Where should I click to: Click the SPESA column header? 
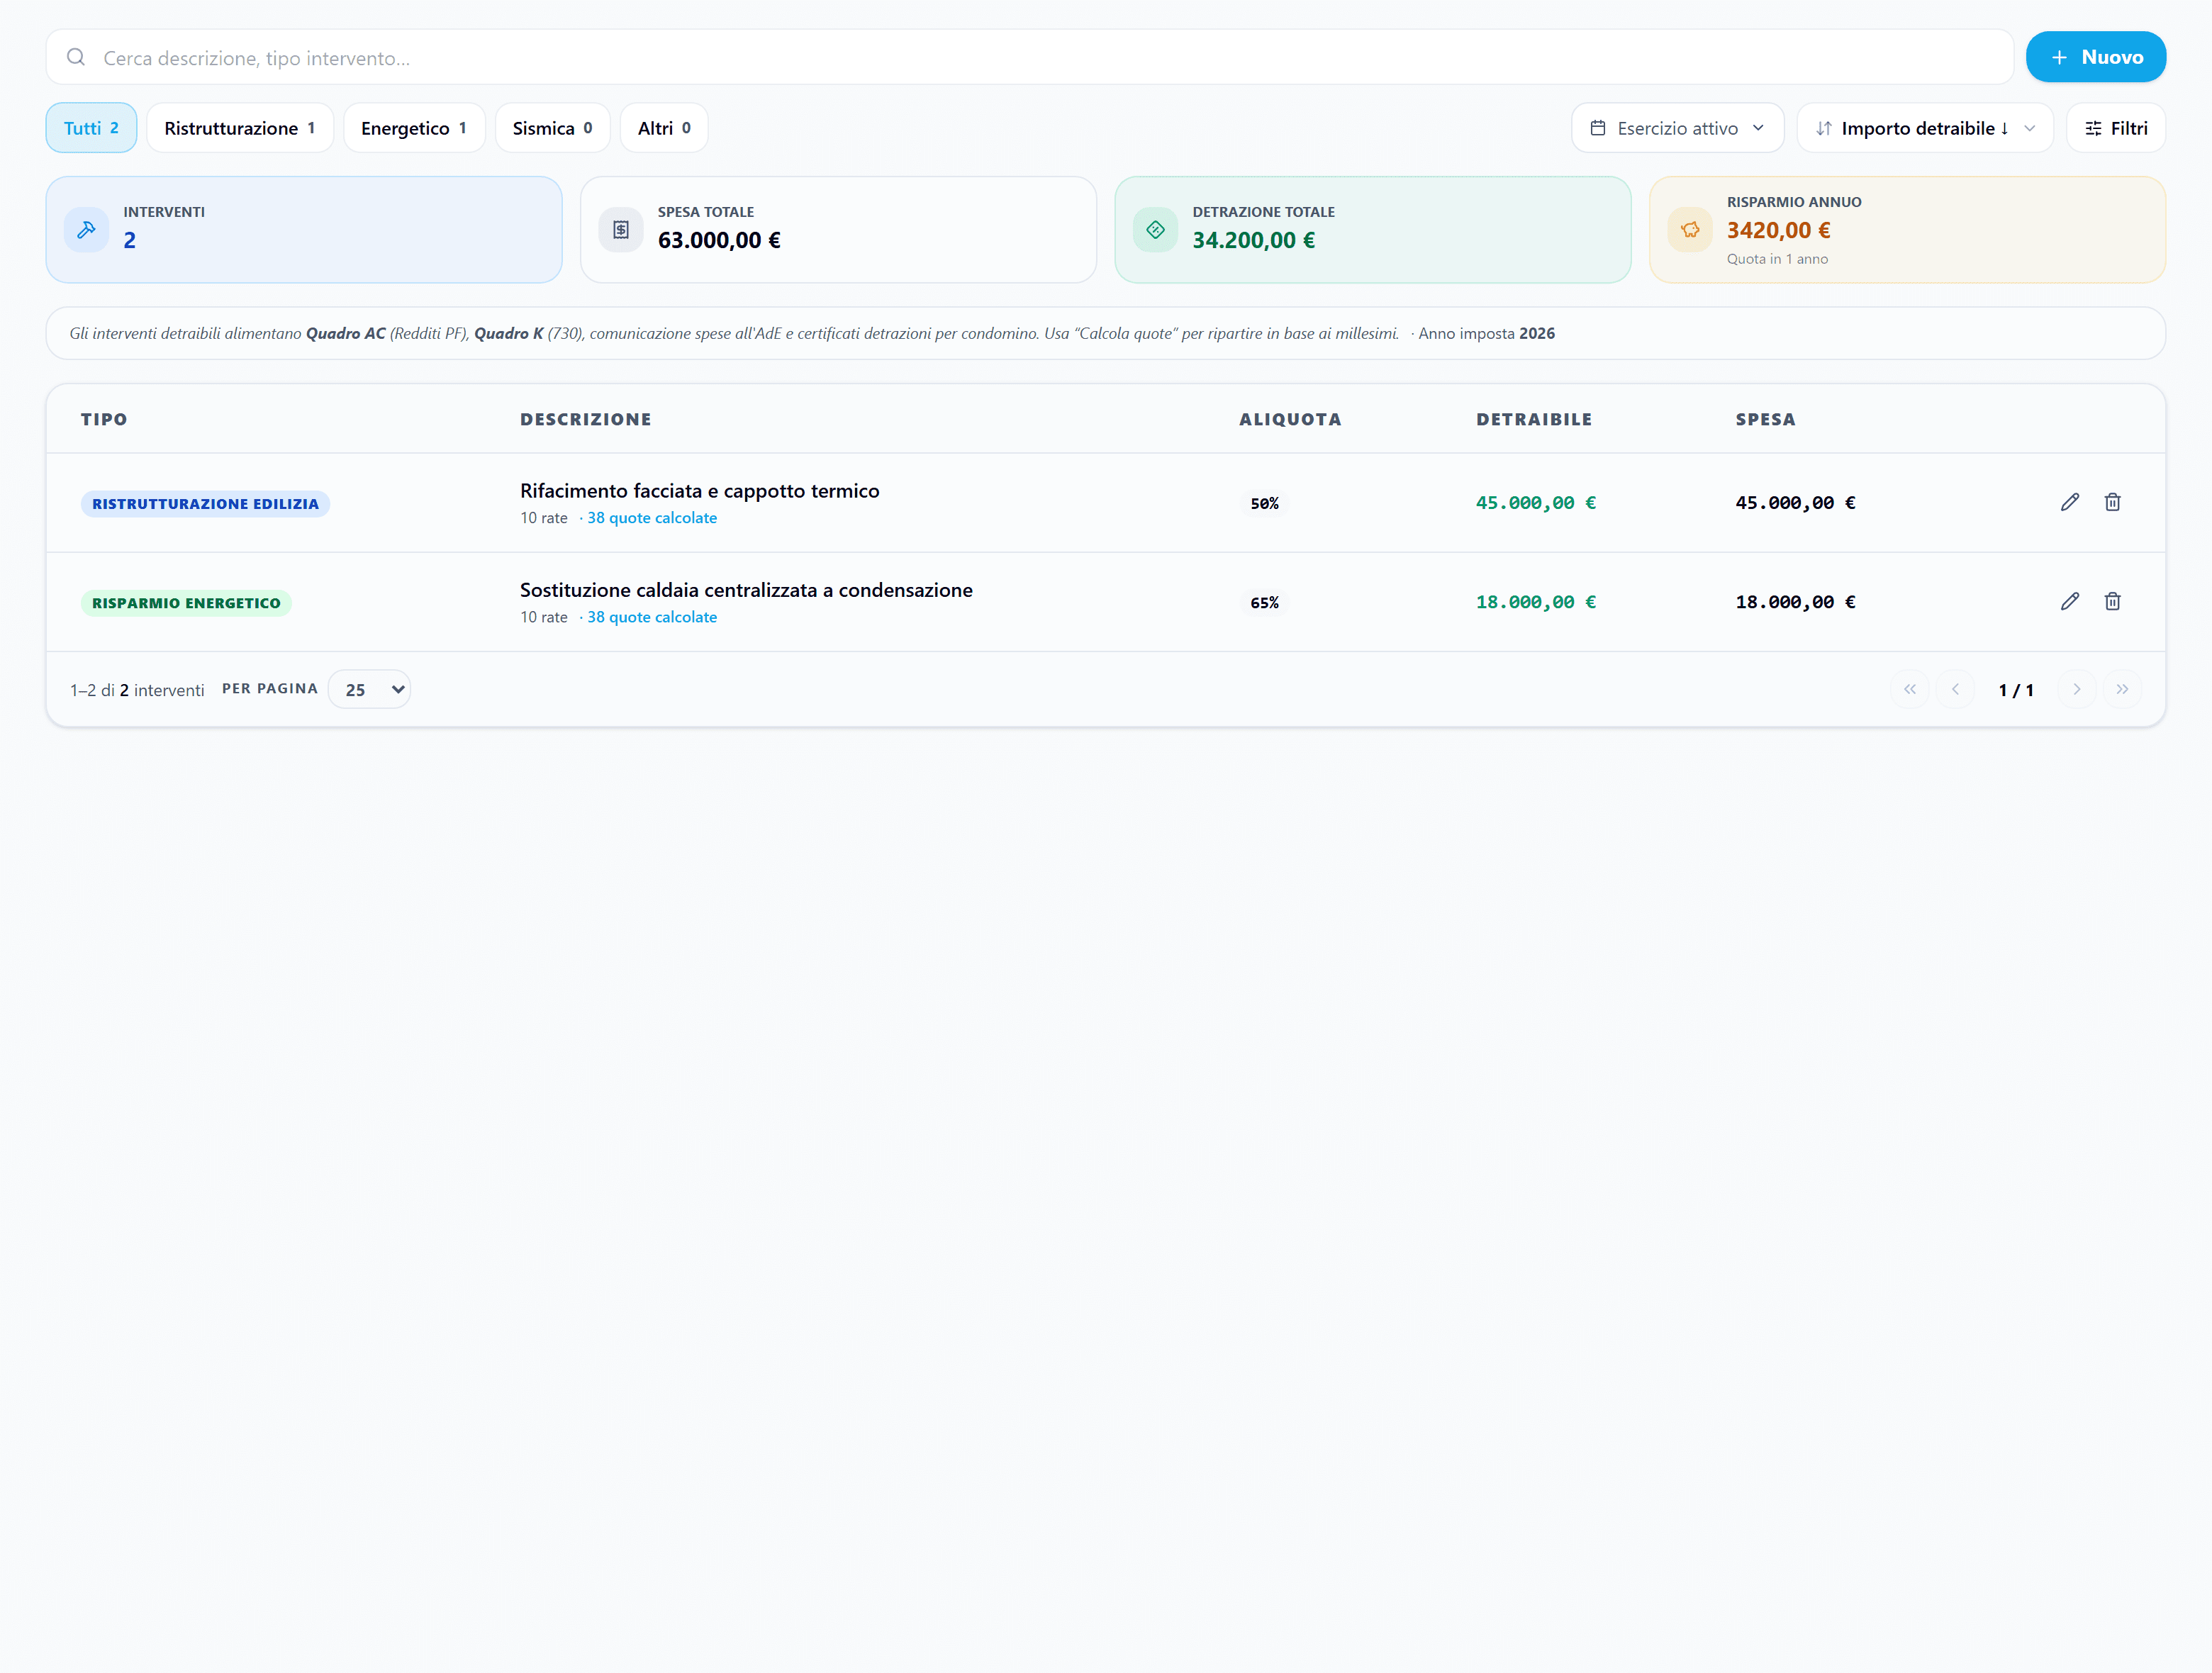1765,419
